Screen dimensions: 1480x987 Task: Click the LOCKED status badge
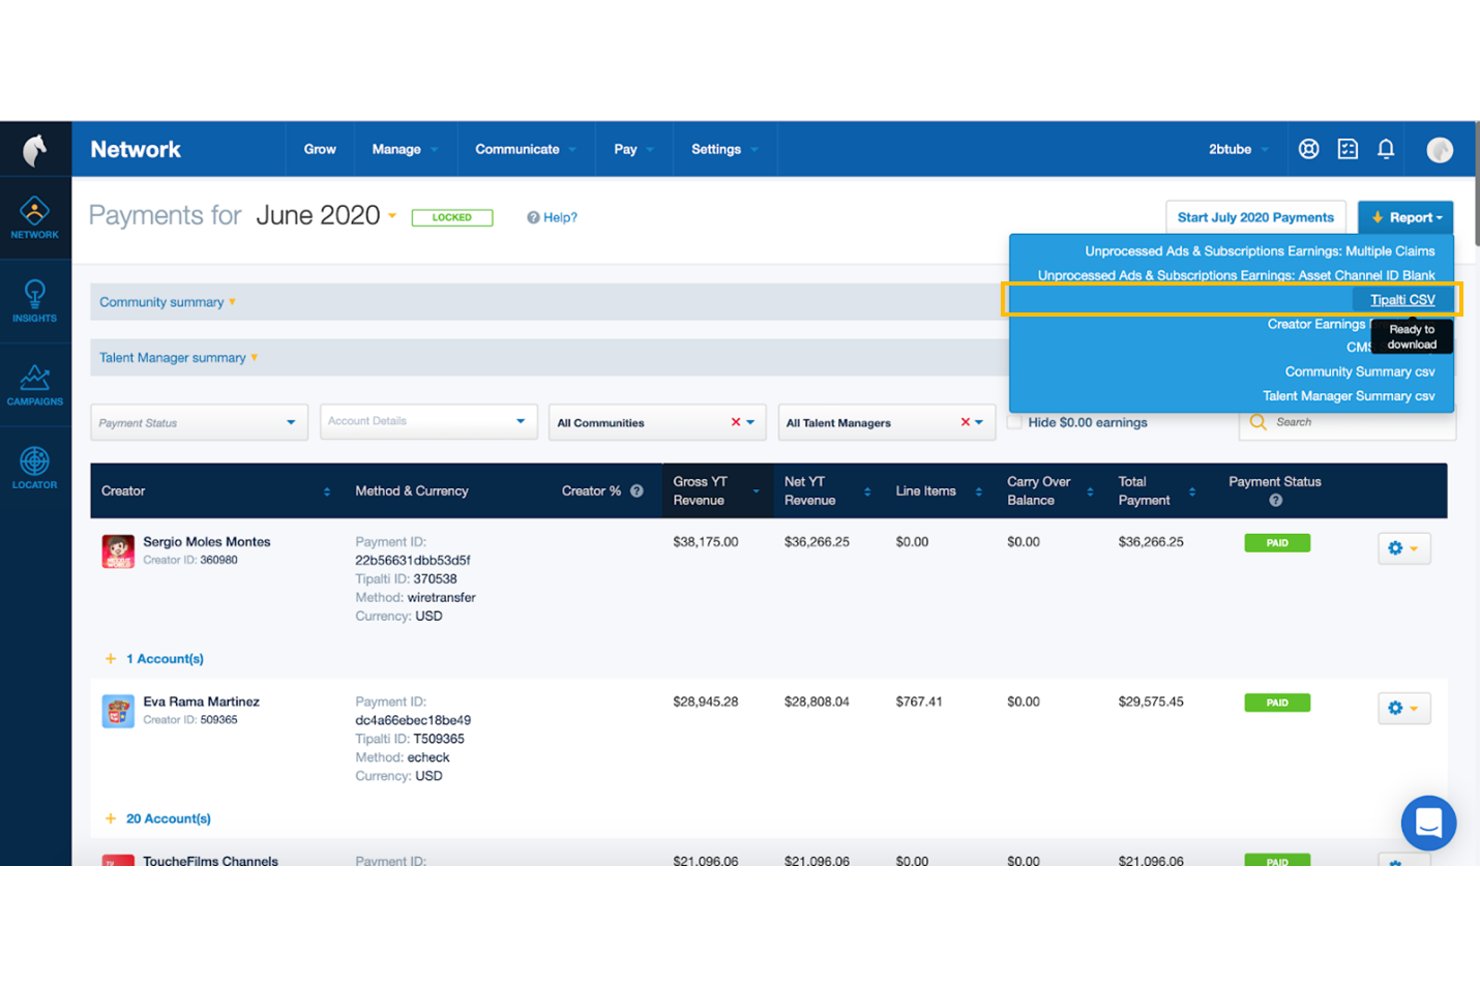click(x=452, y=217)
